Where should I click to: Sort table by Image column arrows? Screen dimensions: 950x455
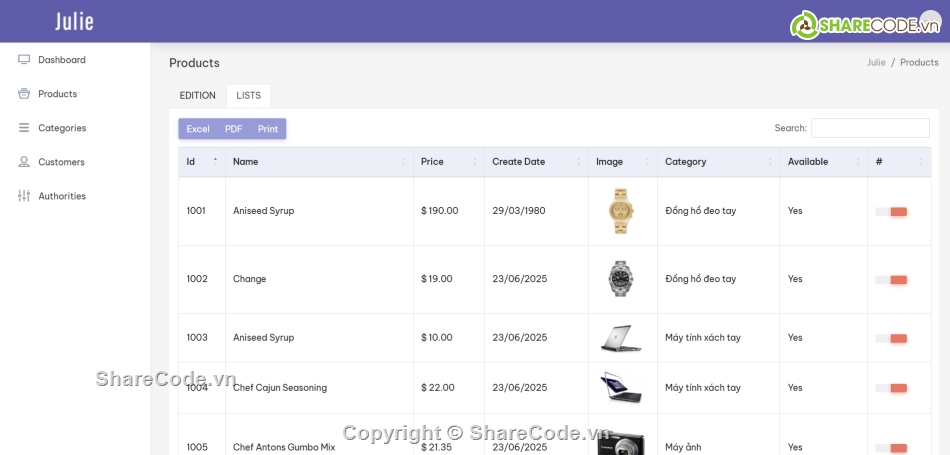pyautogui.click(x=647, y=162)
